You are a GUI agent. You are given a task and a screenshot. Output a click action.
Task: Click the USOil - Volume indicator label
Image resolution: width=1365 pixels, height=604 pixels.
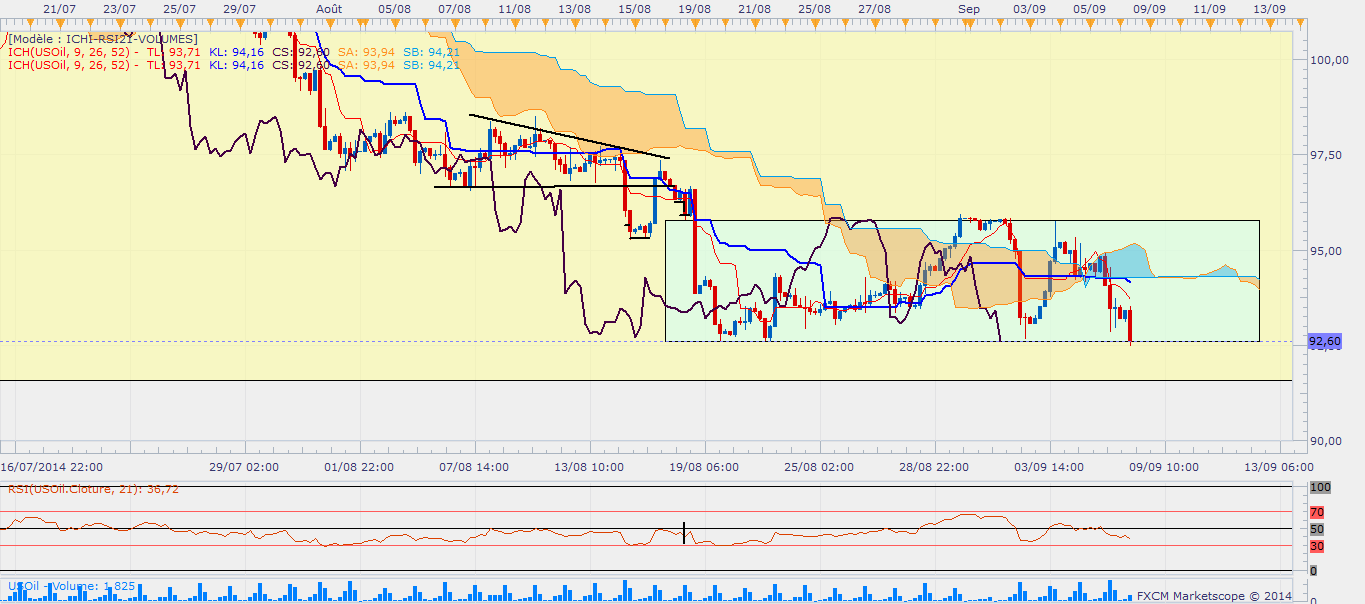click(72, 586)
